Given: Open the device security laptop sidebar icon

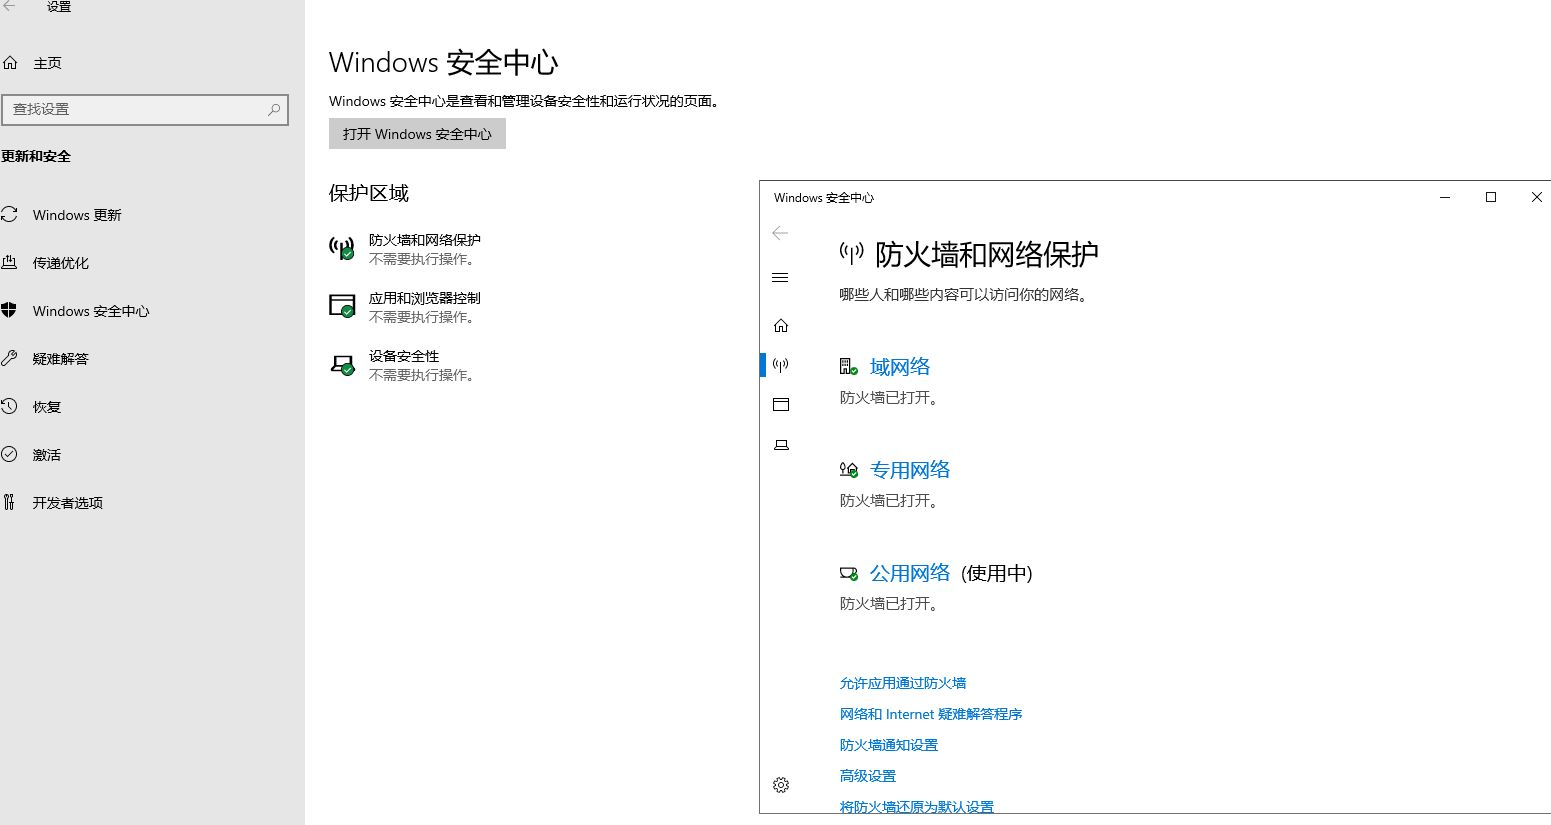Looking at the screenshot, I should pos(781,445).
